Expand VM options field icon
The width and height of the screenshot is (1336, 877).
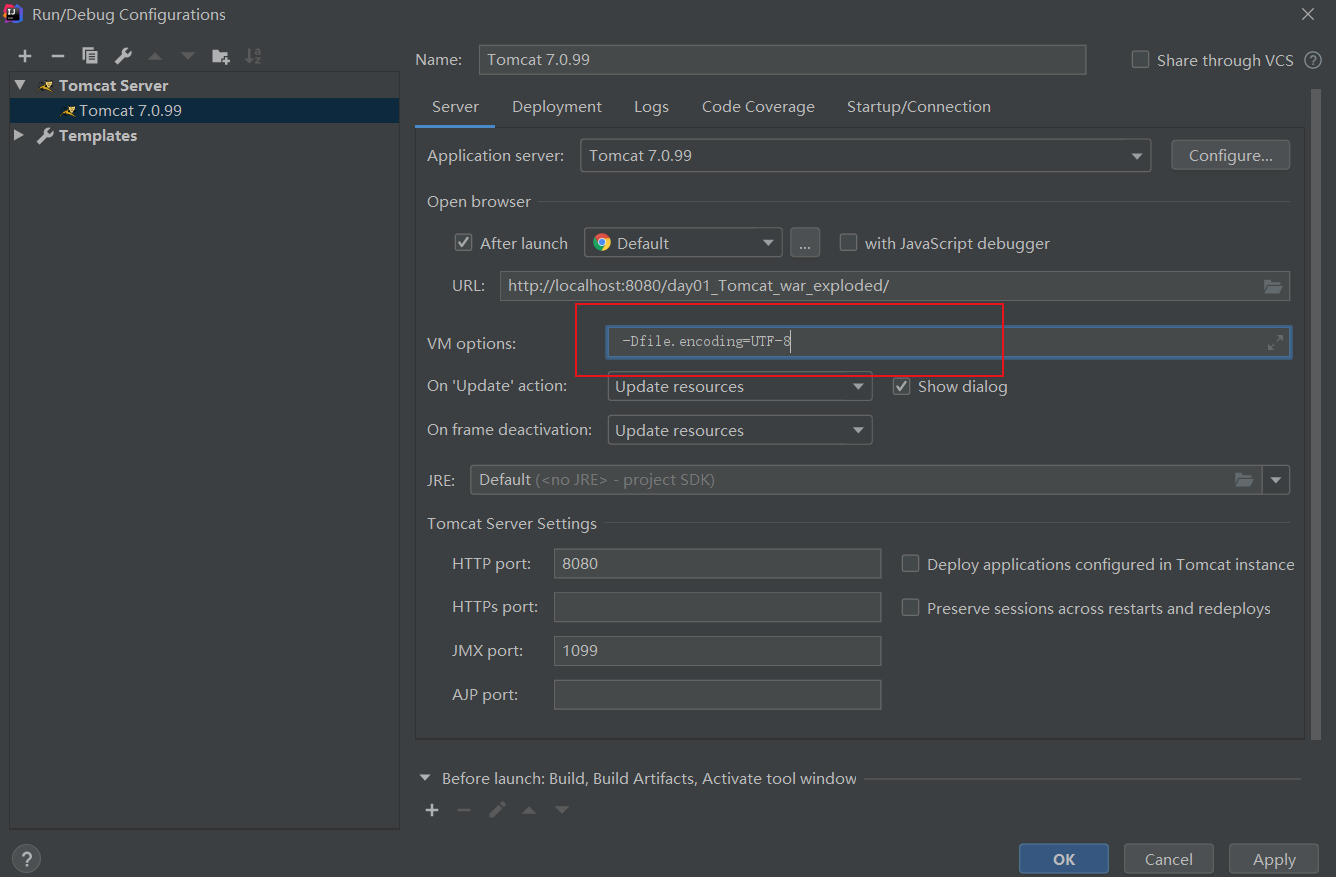click(x=1275, y=343)
